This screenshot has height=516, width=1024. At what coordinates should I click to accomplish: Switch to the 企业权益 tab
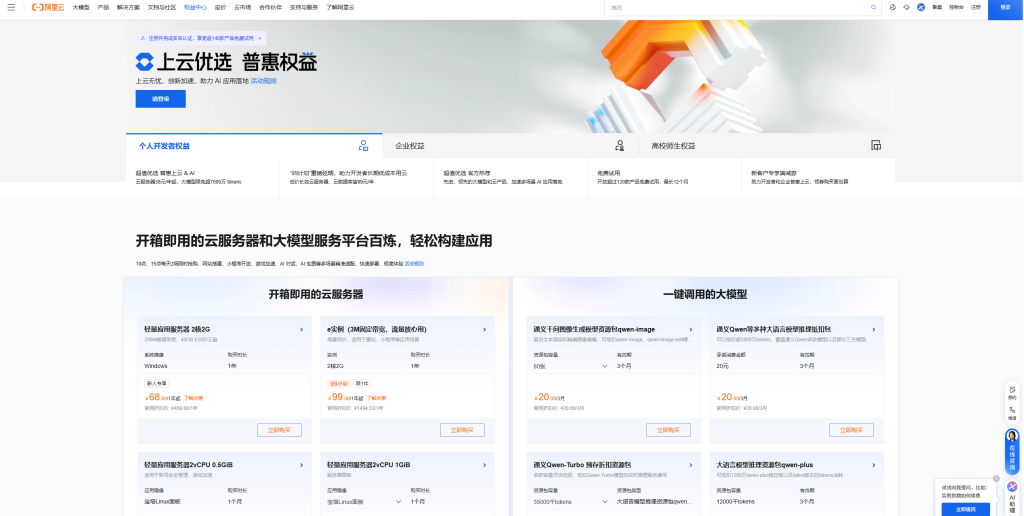409,146
